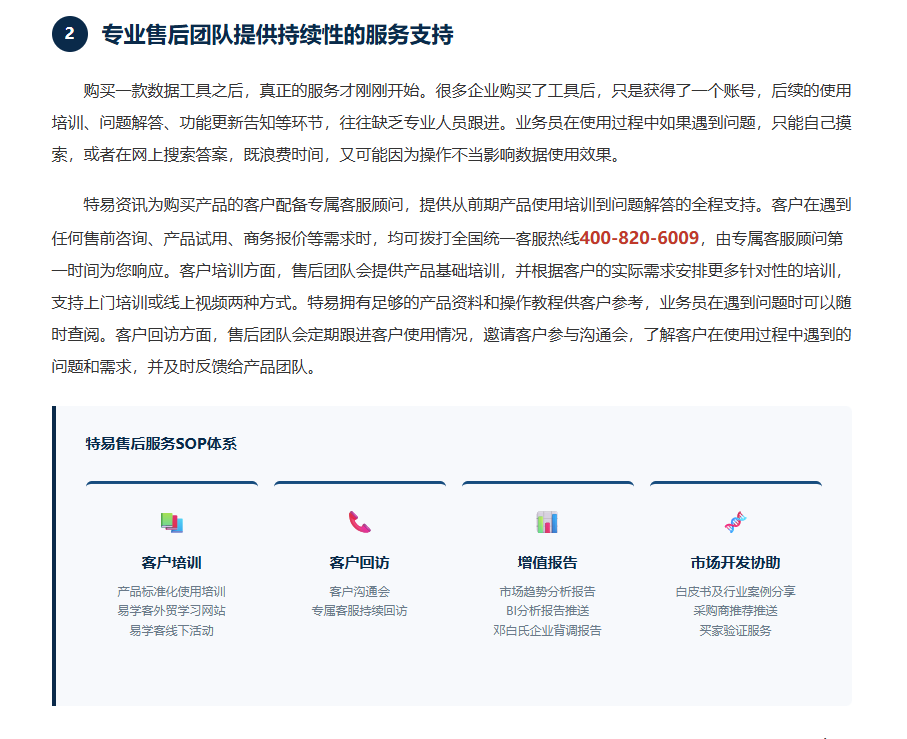Image resolution: width=907 pixels, height=739 pixels.
Task: Click the DNA helix icon above 市场开发协助
Action: [735, 522]
